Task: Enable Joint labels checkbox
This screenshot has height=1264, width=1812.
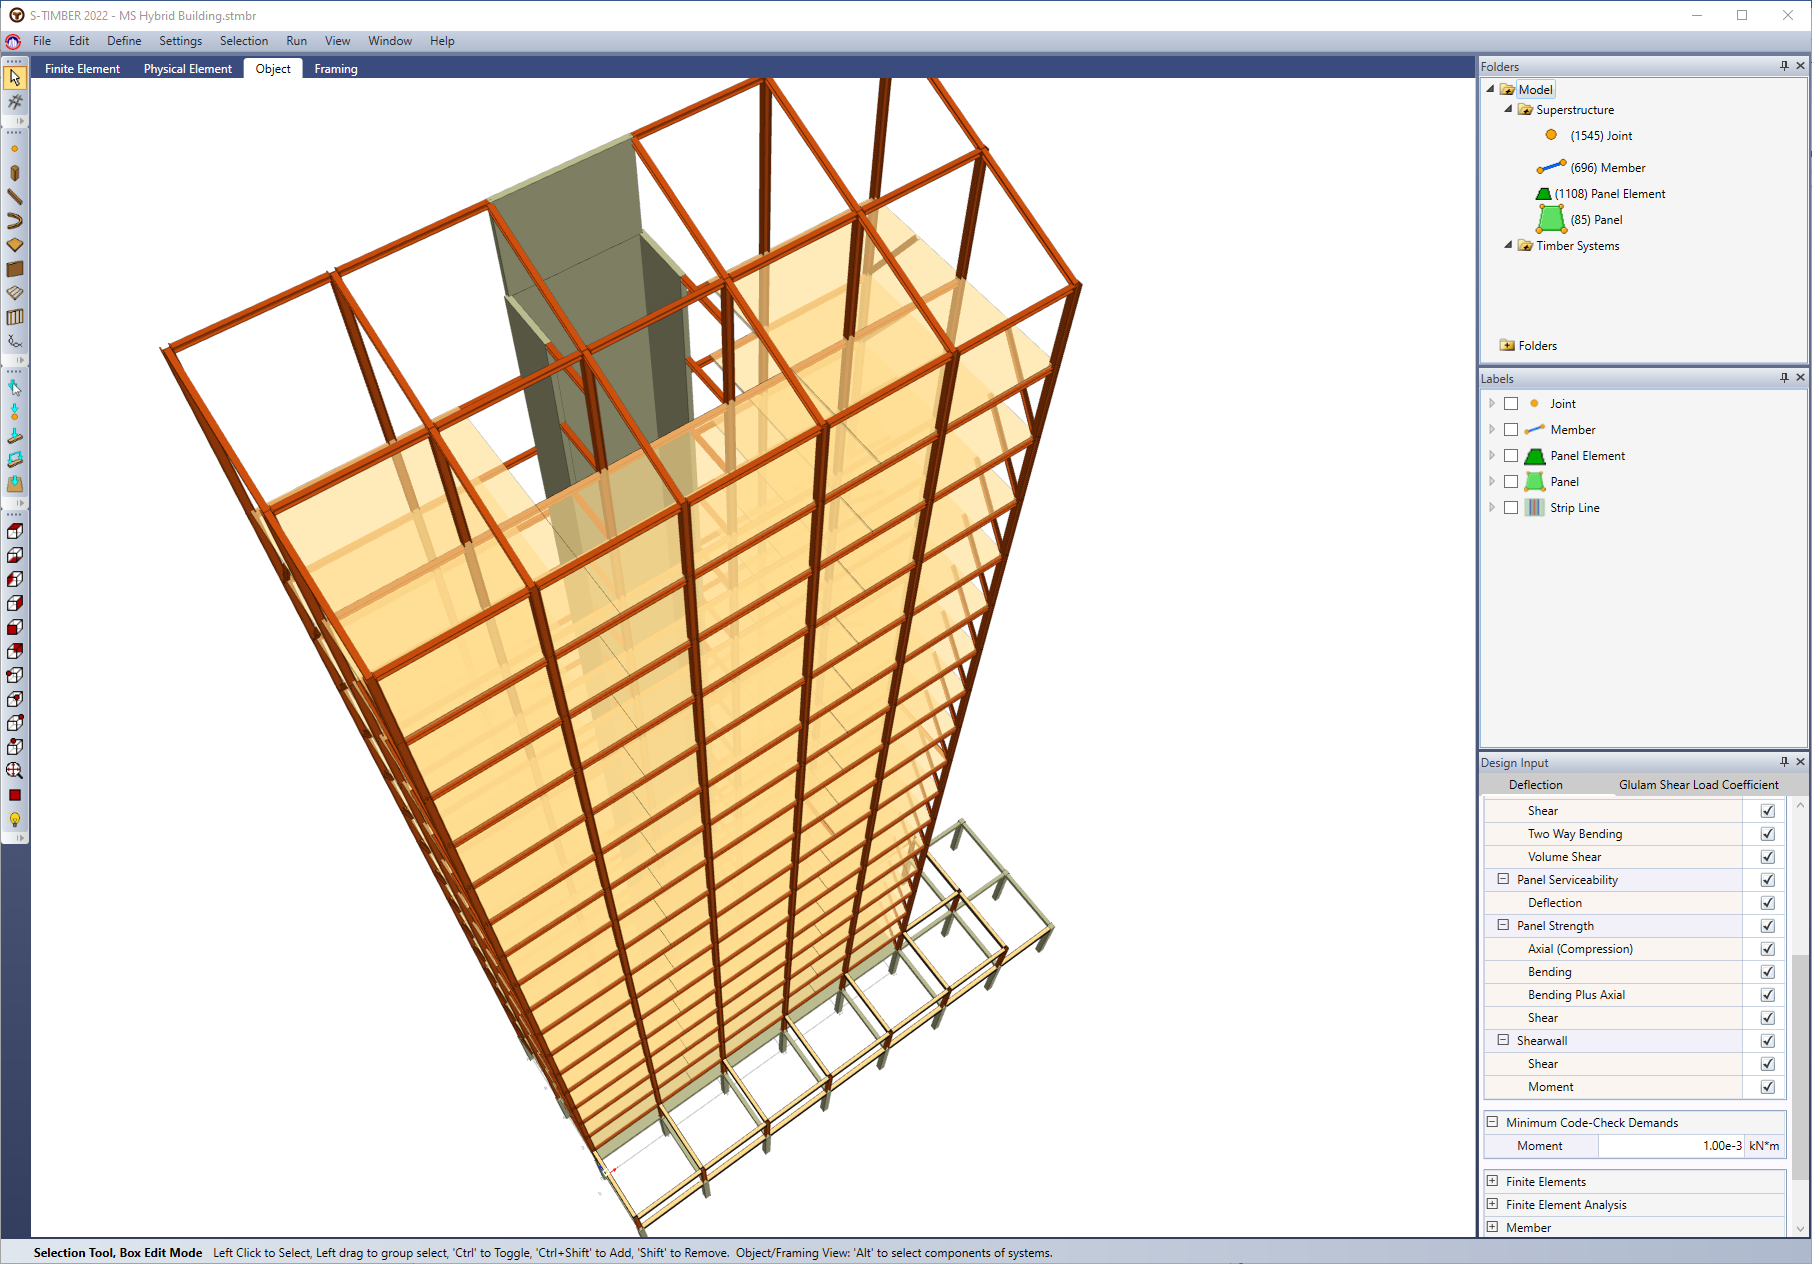Action: 1511,404
